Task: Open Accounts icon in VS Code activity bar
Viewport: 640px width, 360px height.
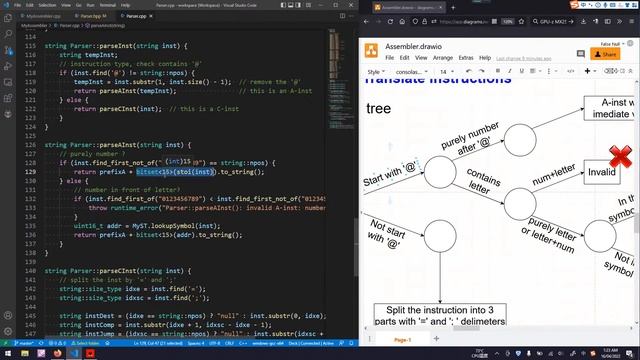Action: [8, 315]
